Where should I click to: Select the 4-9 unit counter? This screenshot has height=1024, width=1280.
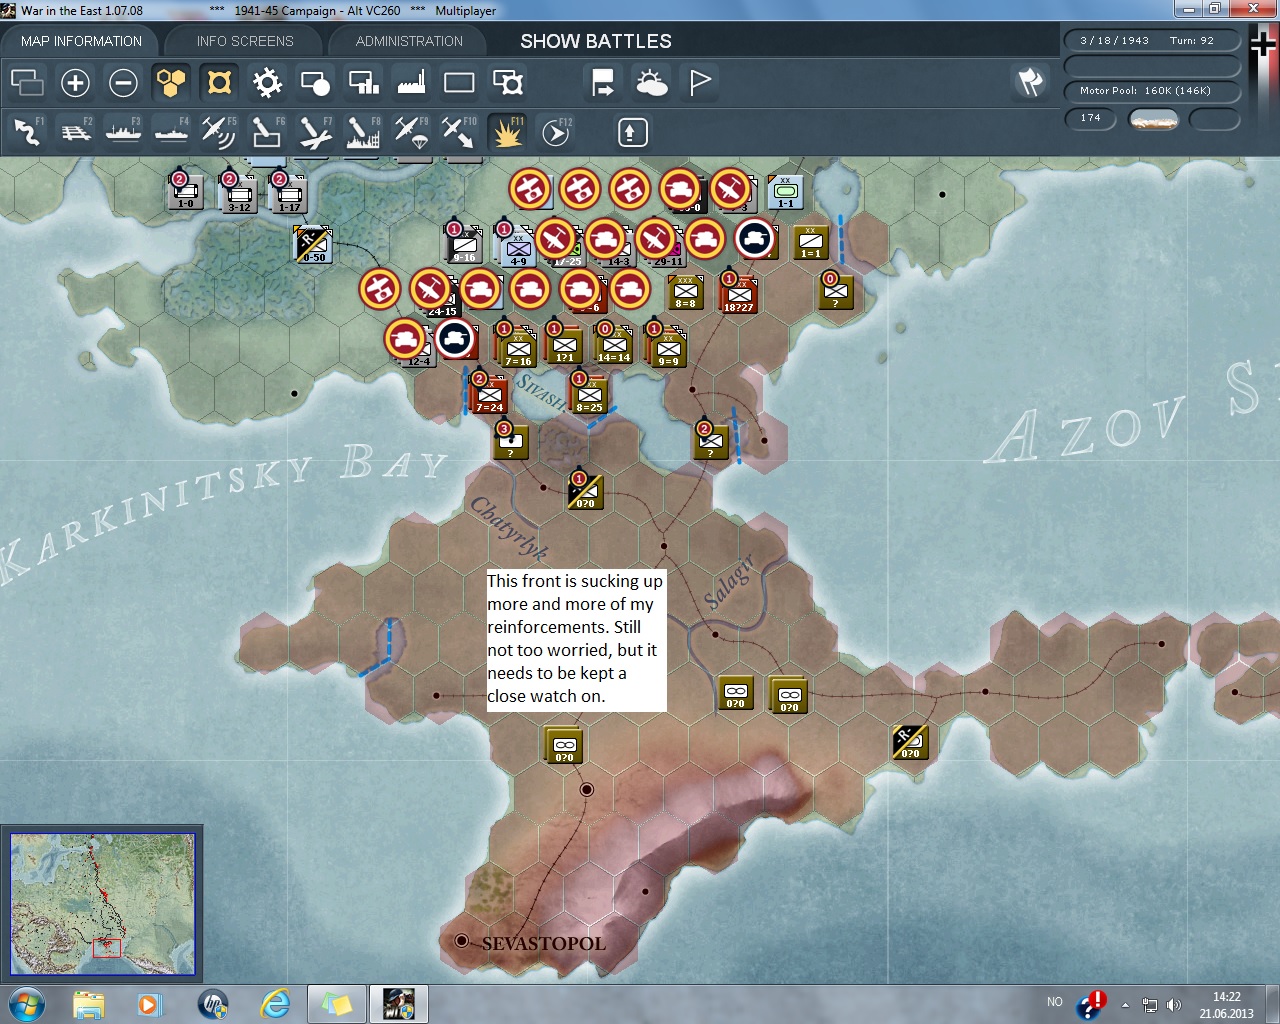pos(518,246)
